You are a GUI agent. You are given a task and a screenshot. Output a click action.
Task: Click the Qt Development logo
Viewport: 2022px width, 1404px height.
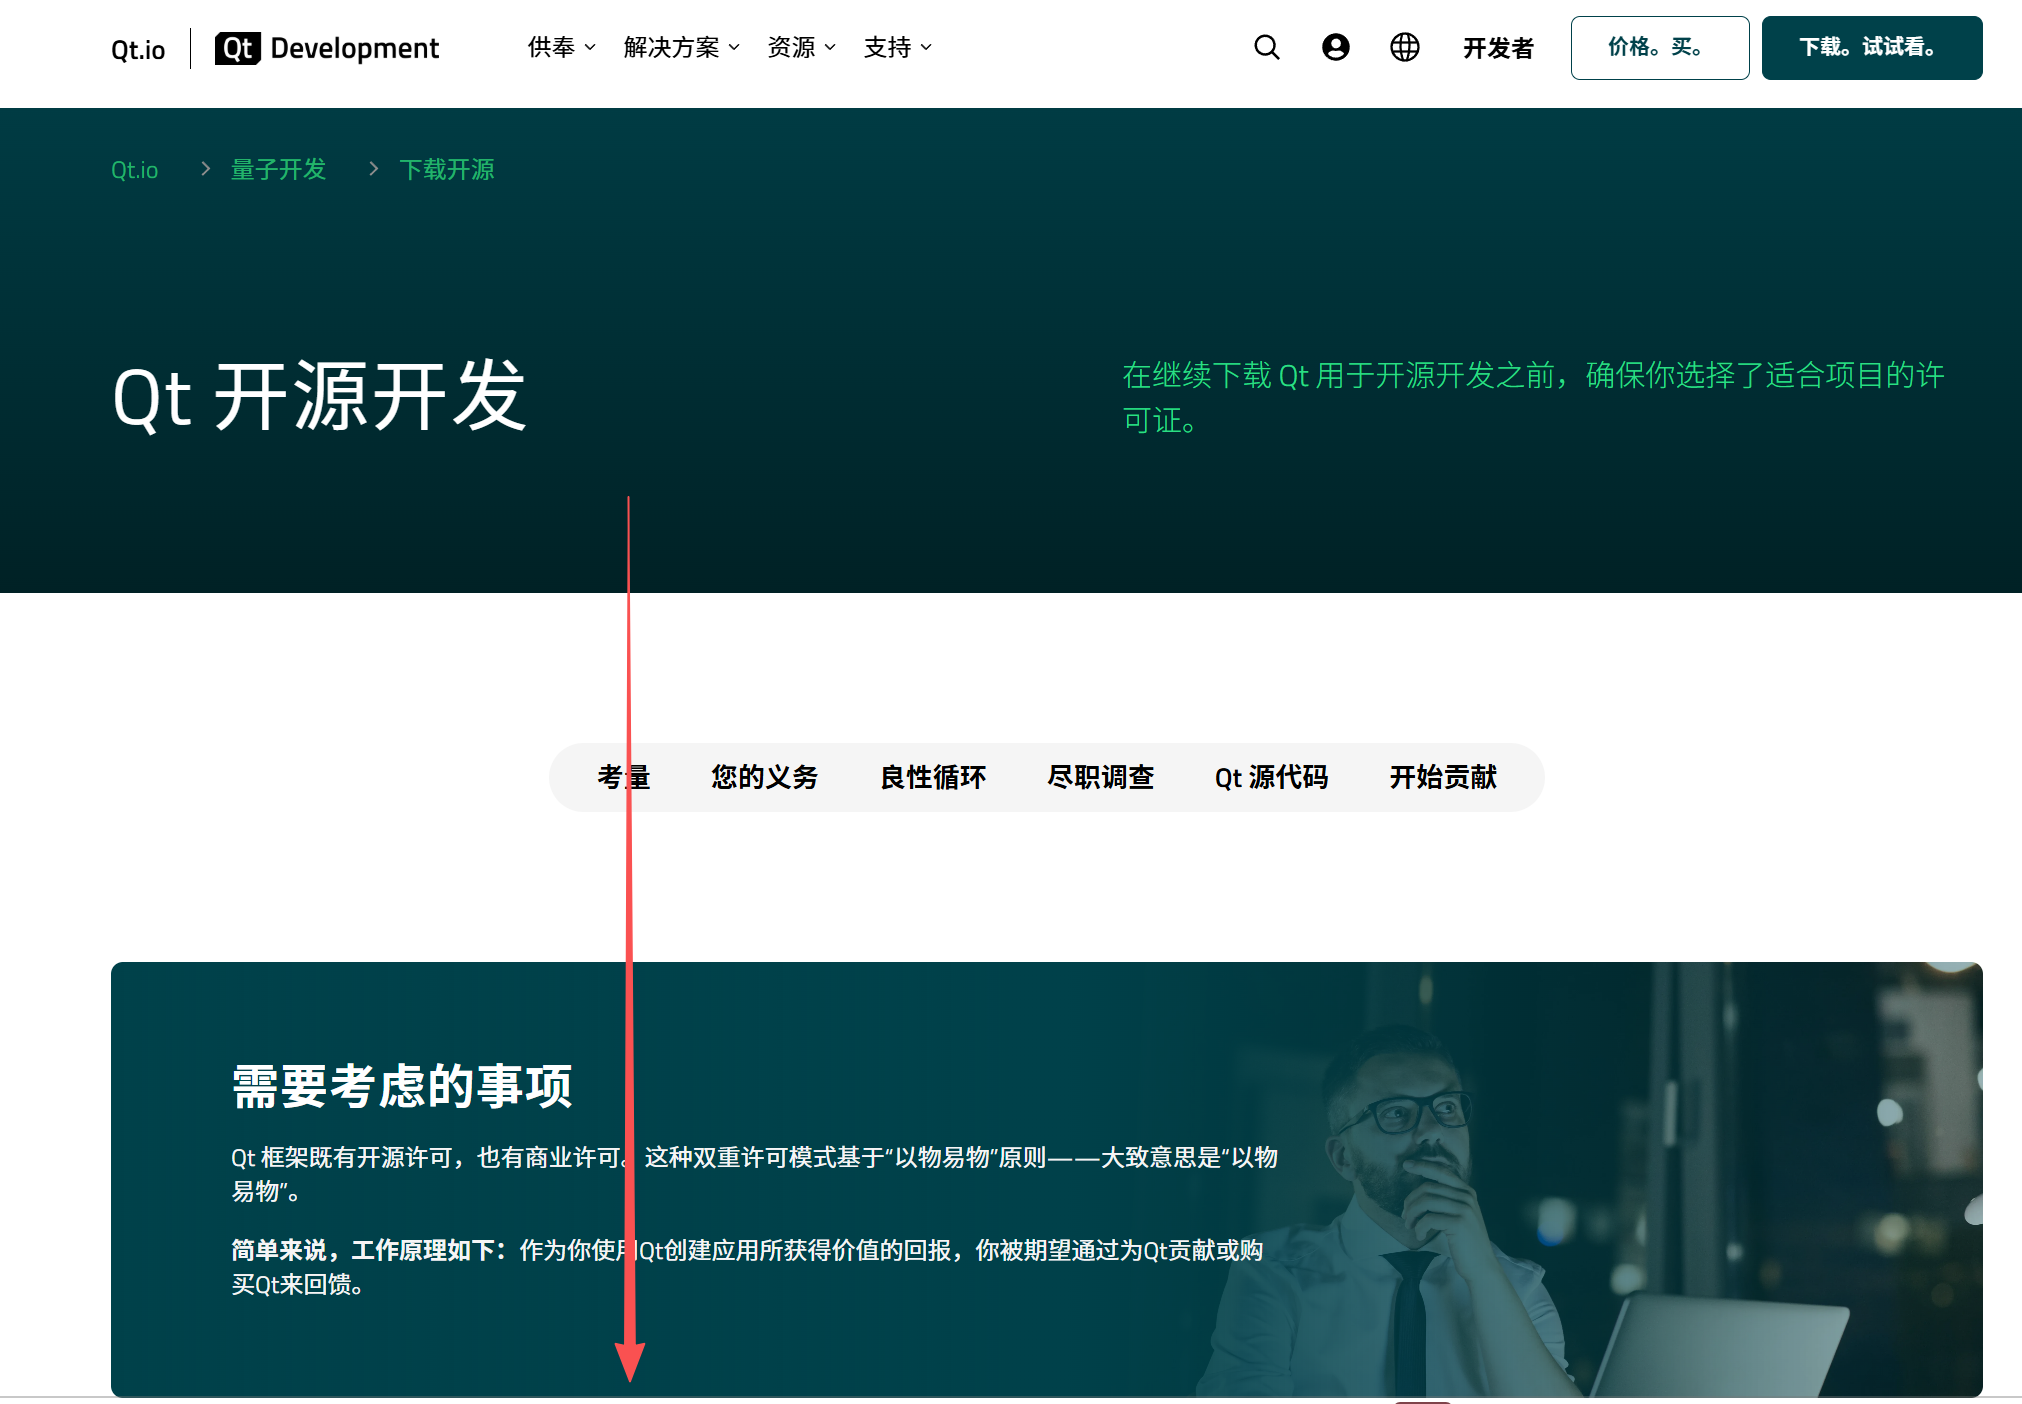(x=326, y=47)
